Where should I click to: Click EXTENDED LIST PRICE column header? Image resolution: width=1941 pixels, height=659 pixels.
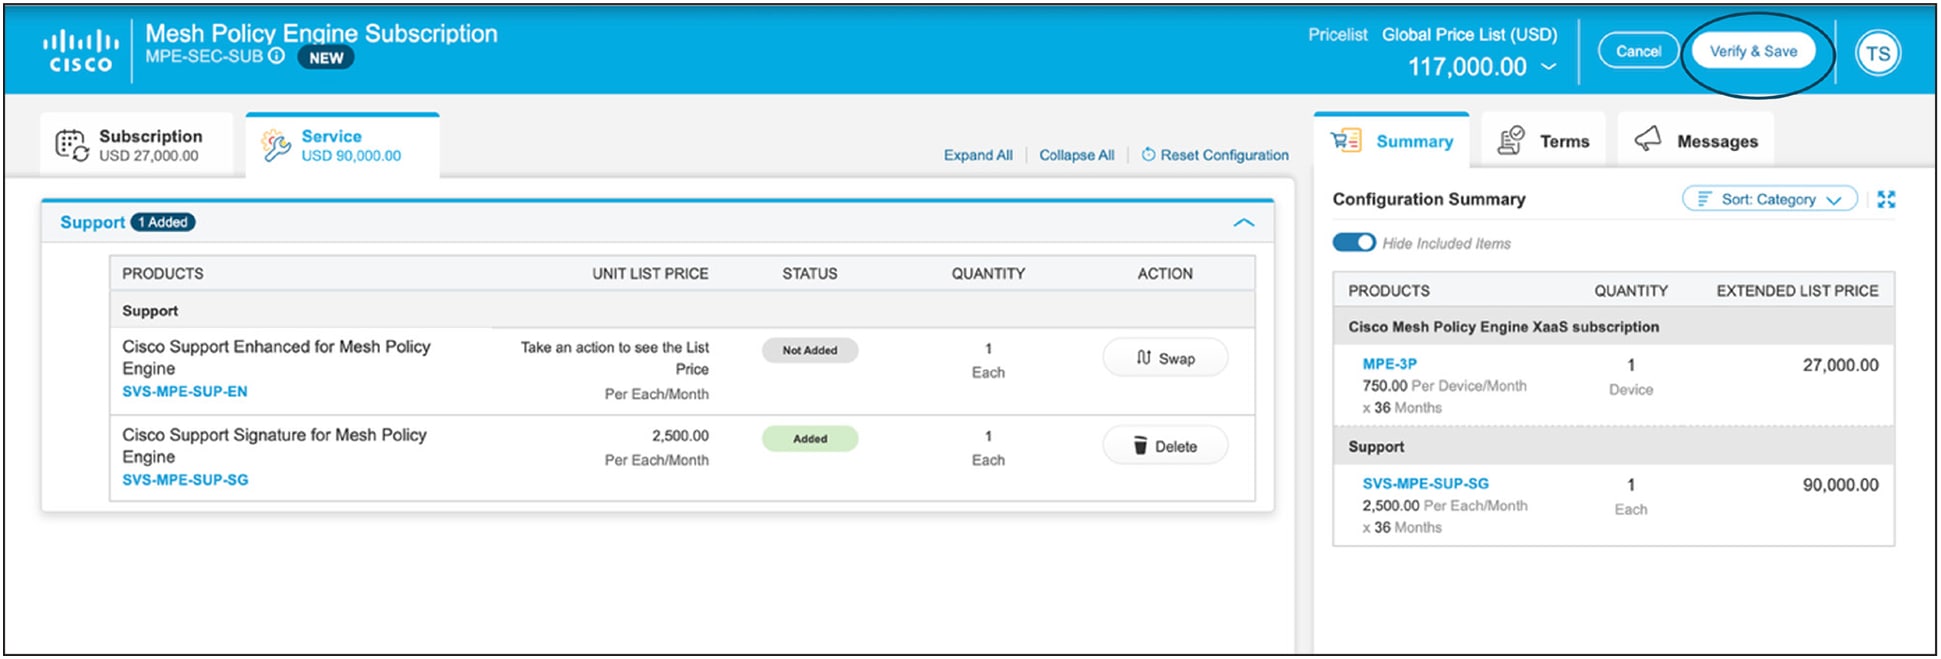(x=1797, y=291)
